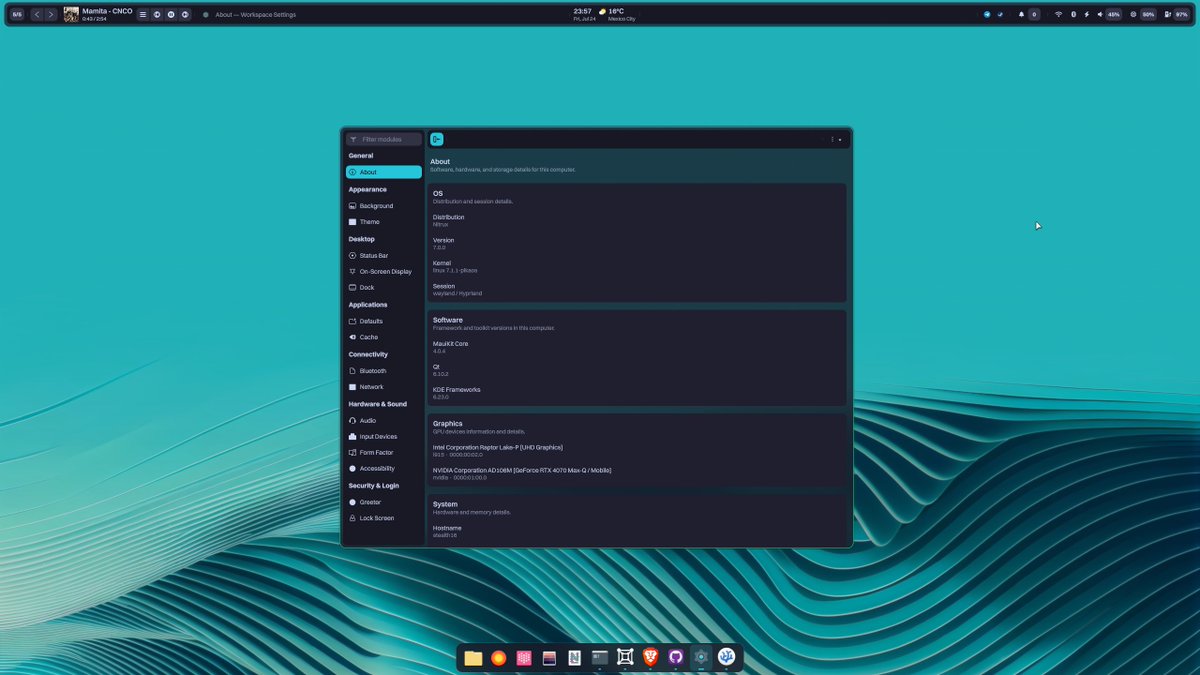The height and width of the screenshot is (675, 1200).
Task: Open the square frame app in dock
Action: (x=625, y=657)
